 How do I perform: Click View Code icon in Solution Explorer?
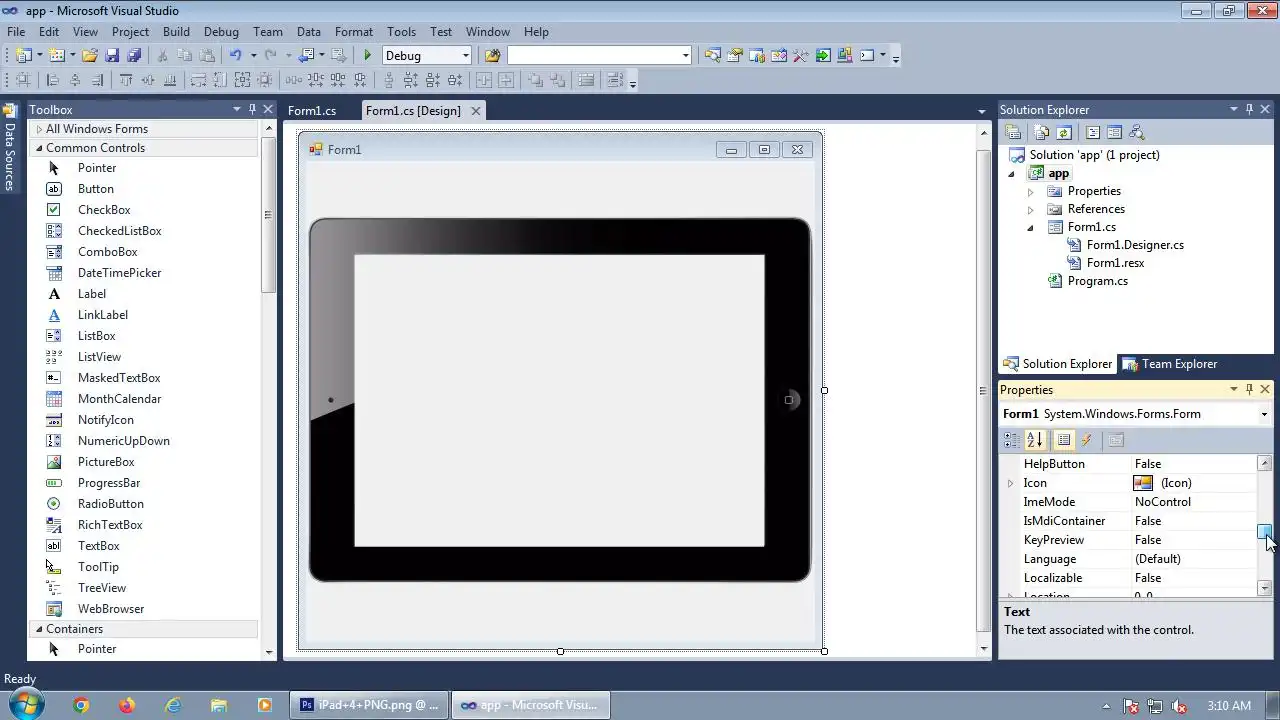pyautogui.click(x=1093, y=132)
